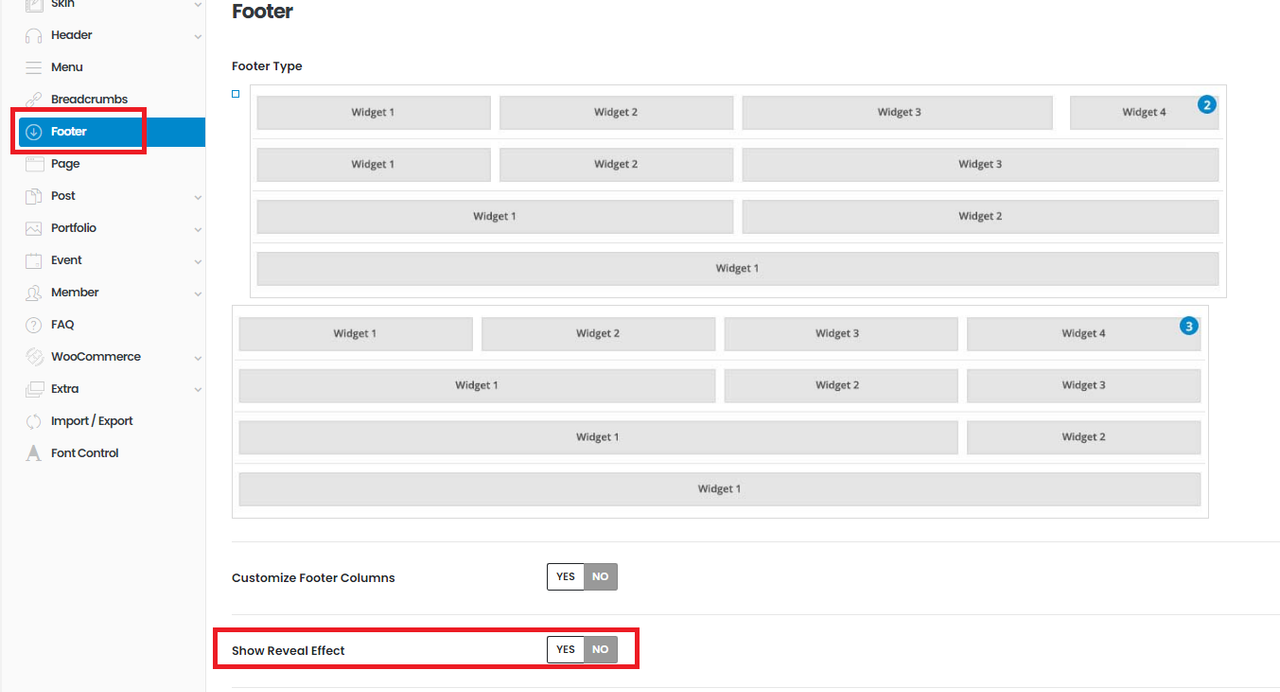The image size is (1280, 692).
Task: Click the Member person icon
Action: click(34, 292)
